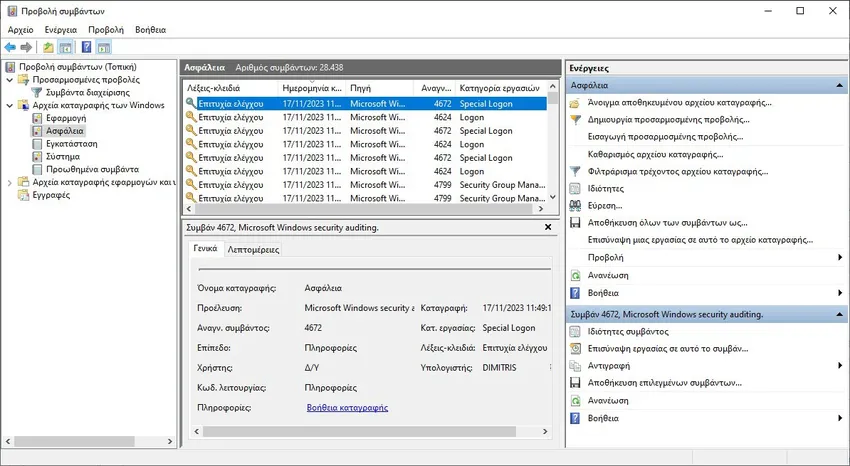Click the Ιδιότητες properties icon under Ασφάλεια
The width and height of the screenshot is (850, 466).
(575, 189)
